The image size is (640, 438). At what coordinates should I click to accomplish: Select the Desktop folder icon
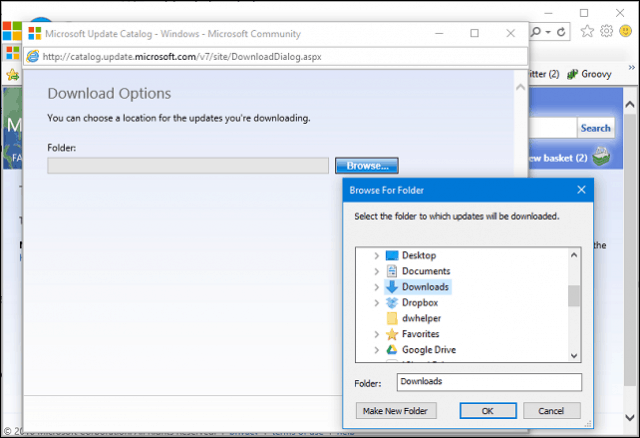click(392, 256)
